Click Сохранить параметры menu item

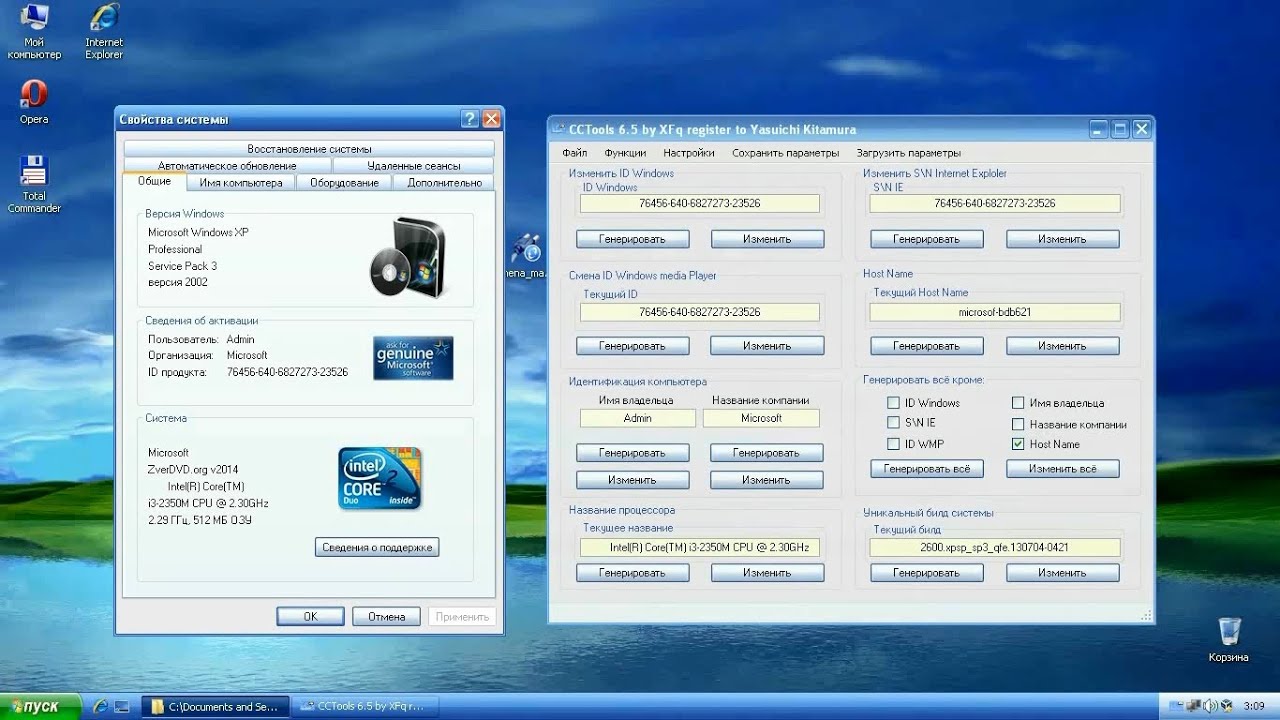[x=785, y=153]
